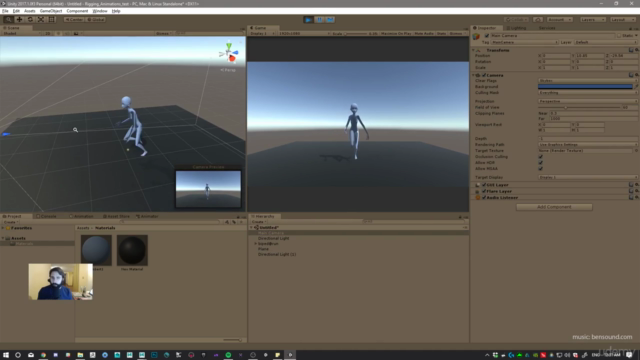Click the Main Camera object cube icon

point(476,37)
